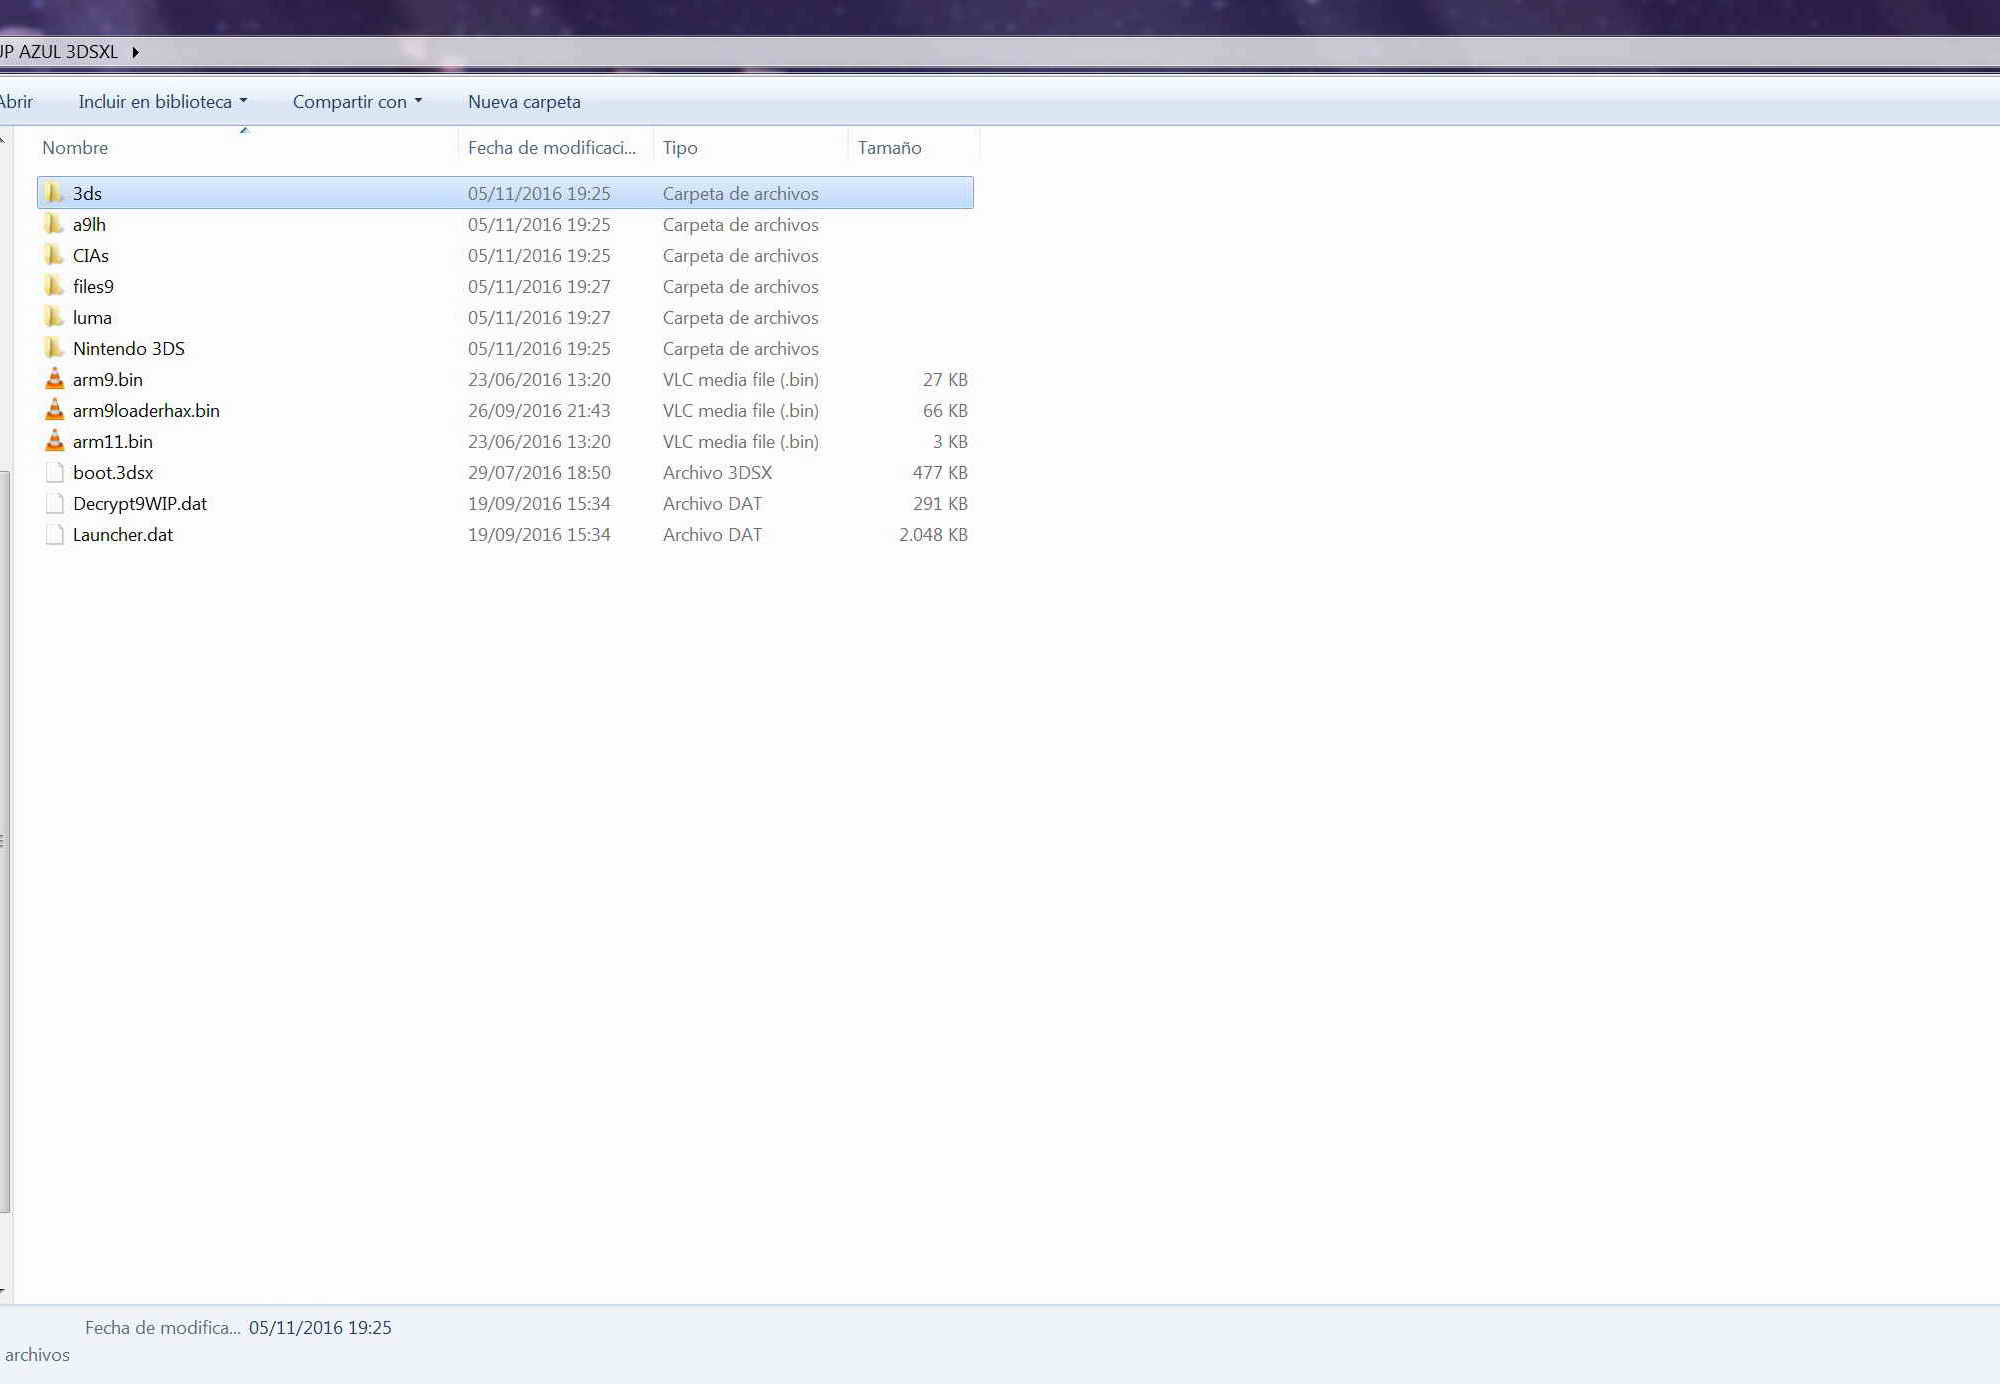Click the arm9loaderhax.bin VLC icon
Screen dimensions: 2000x1384
click(54, 410)
